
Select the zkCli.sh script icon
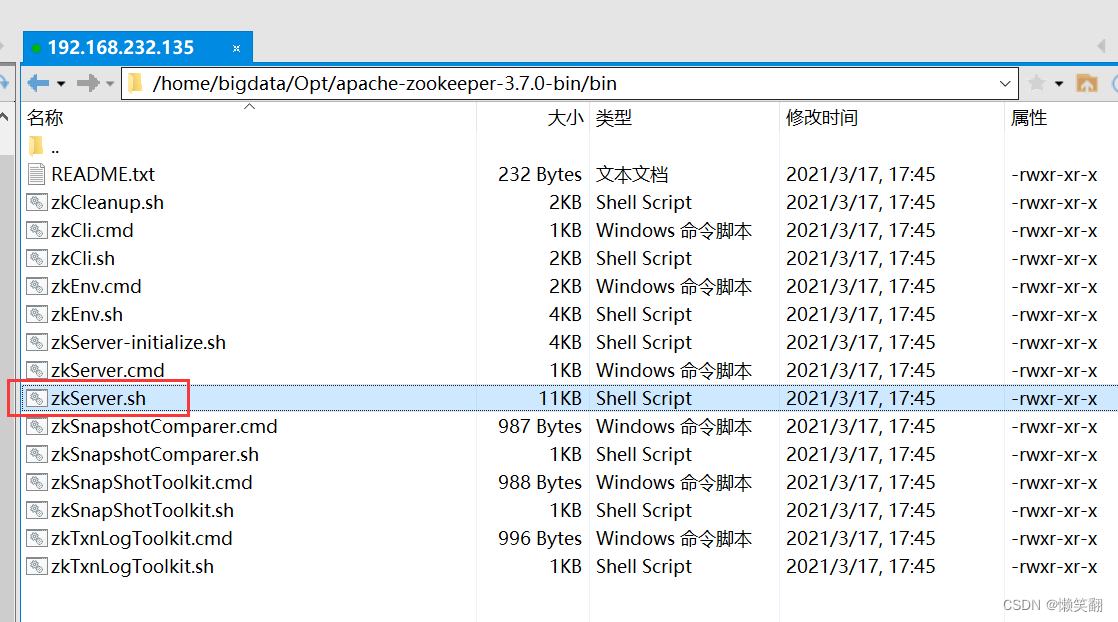(x=37, y=258)
